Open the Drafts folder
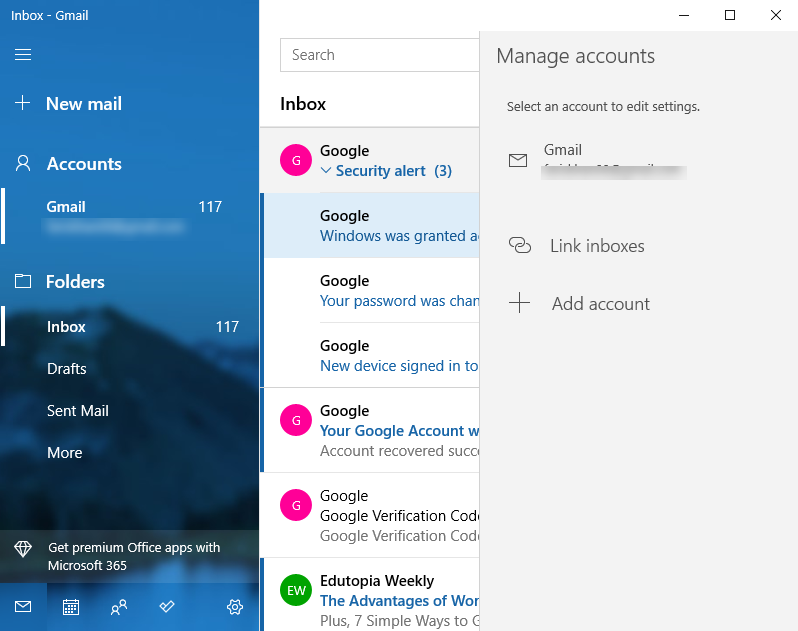Image resolution: width=798 pixels, height=631 pixels. pyautogui.click(x=129, y=368)
